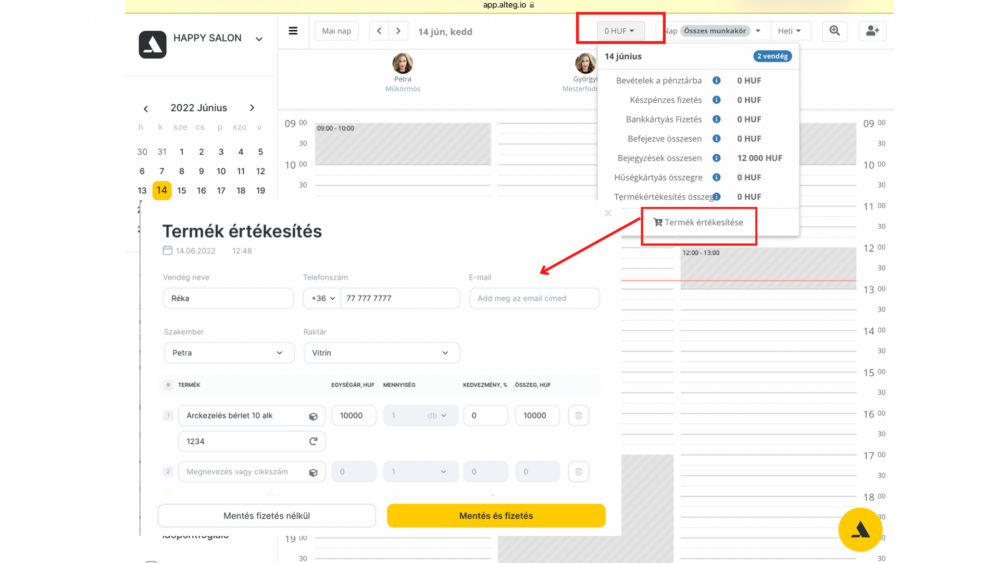Open unit dropdown in first product row
The height and width of the screenshot is (563, 1000).
point(437,416)
